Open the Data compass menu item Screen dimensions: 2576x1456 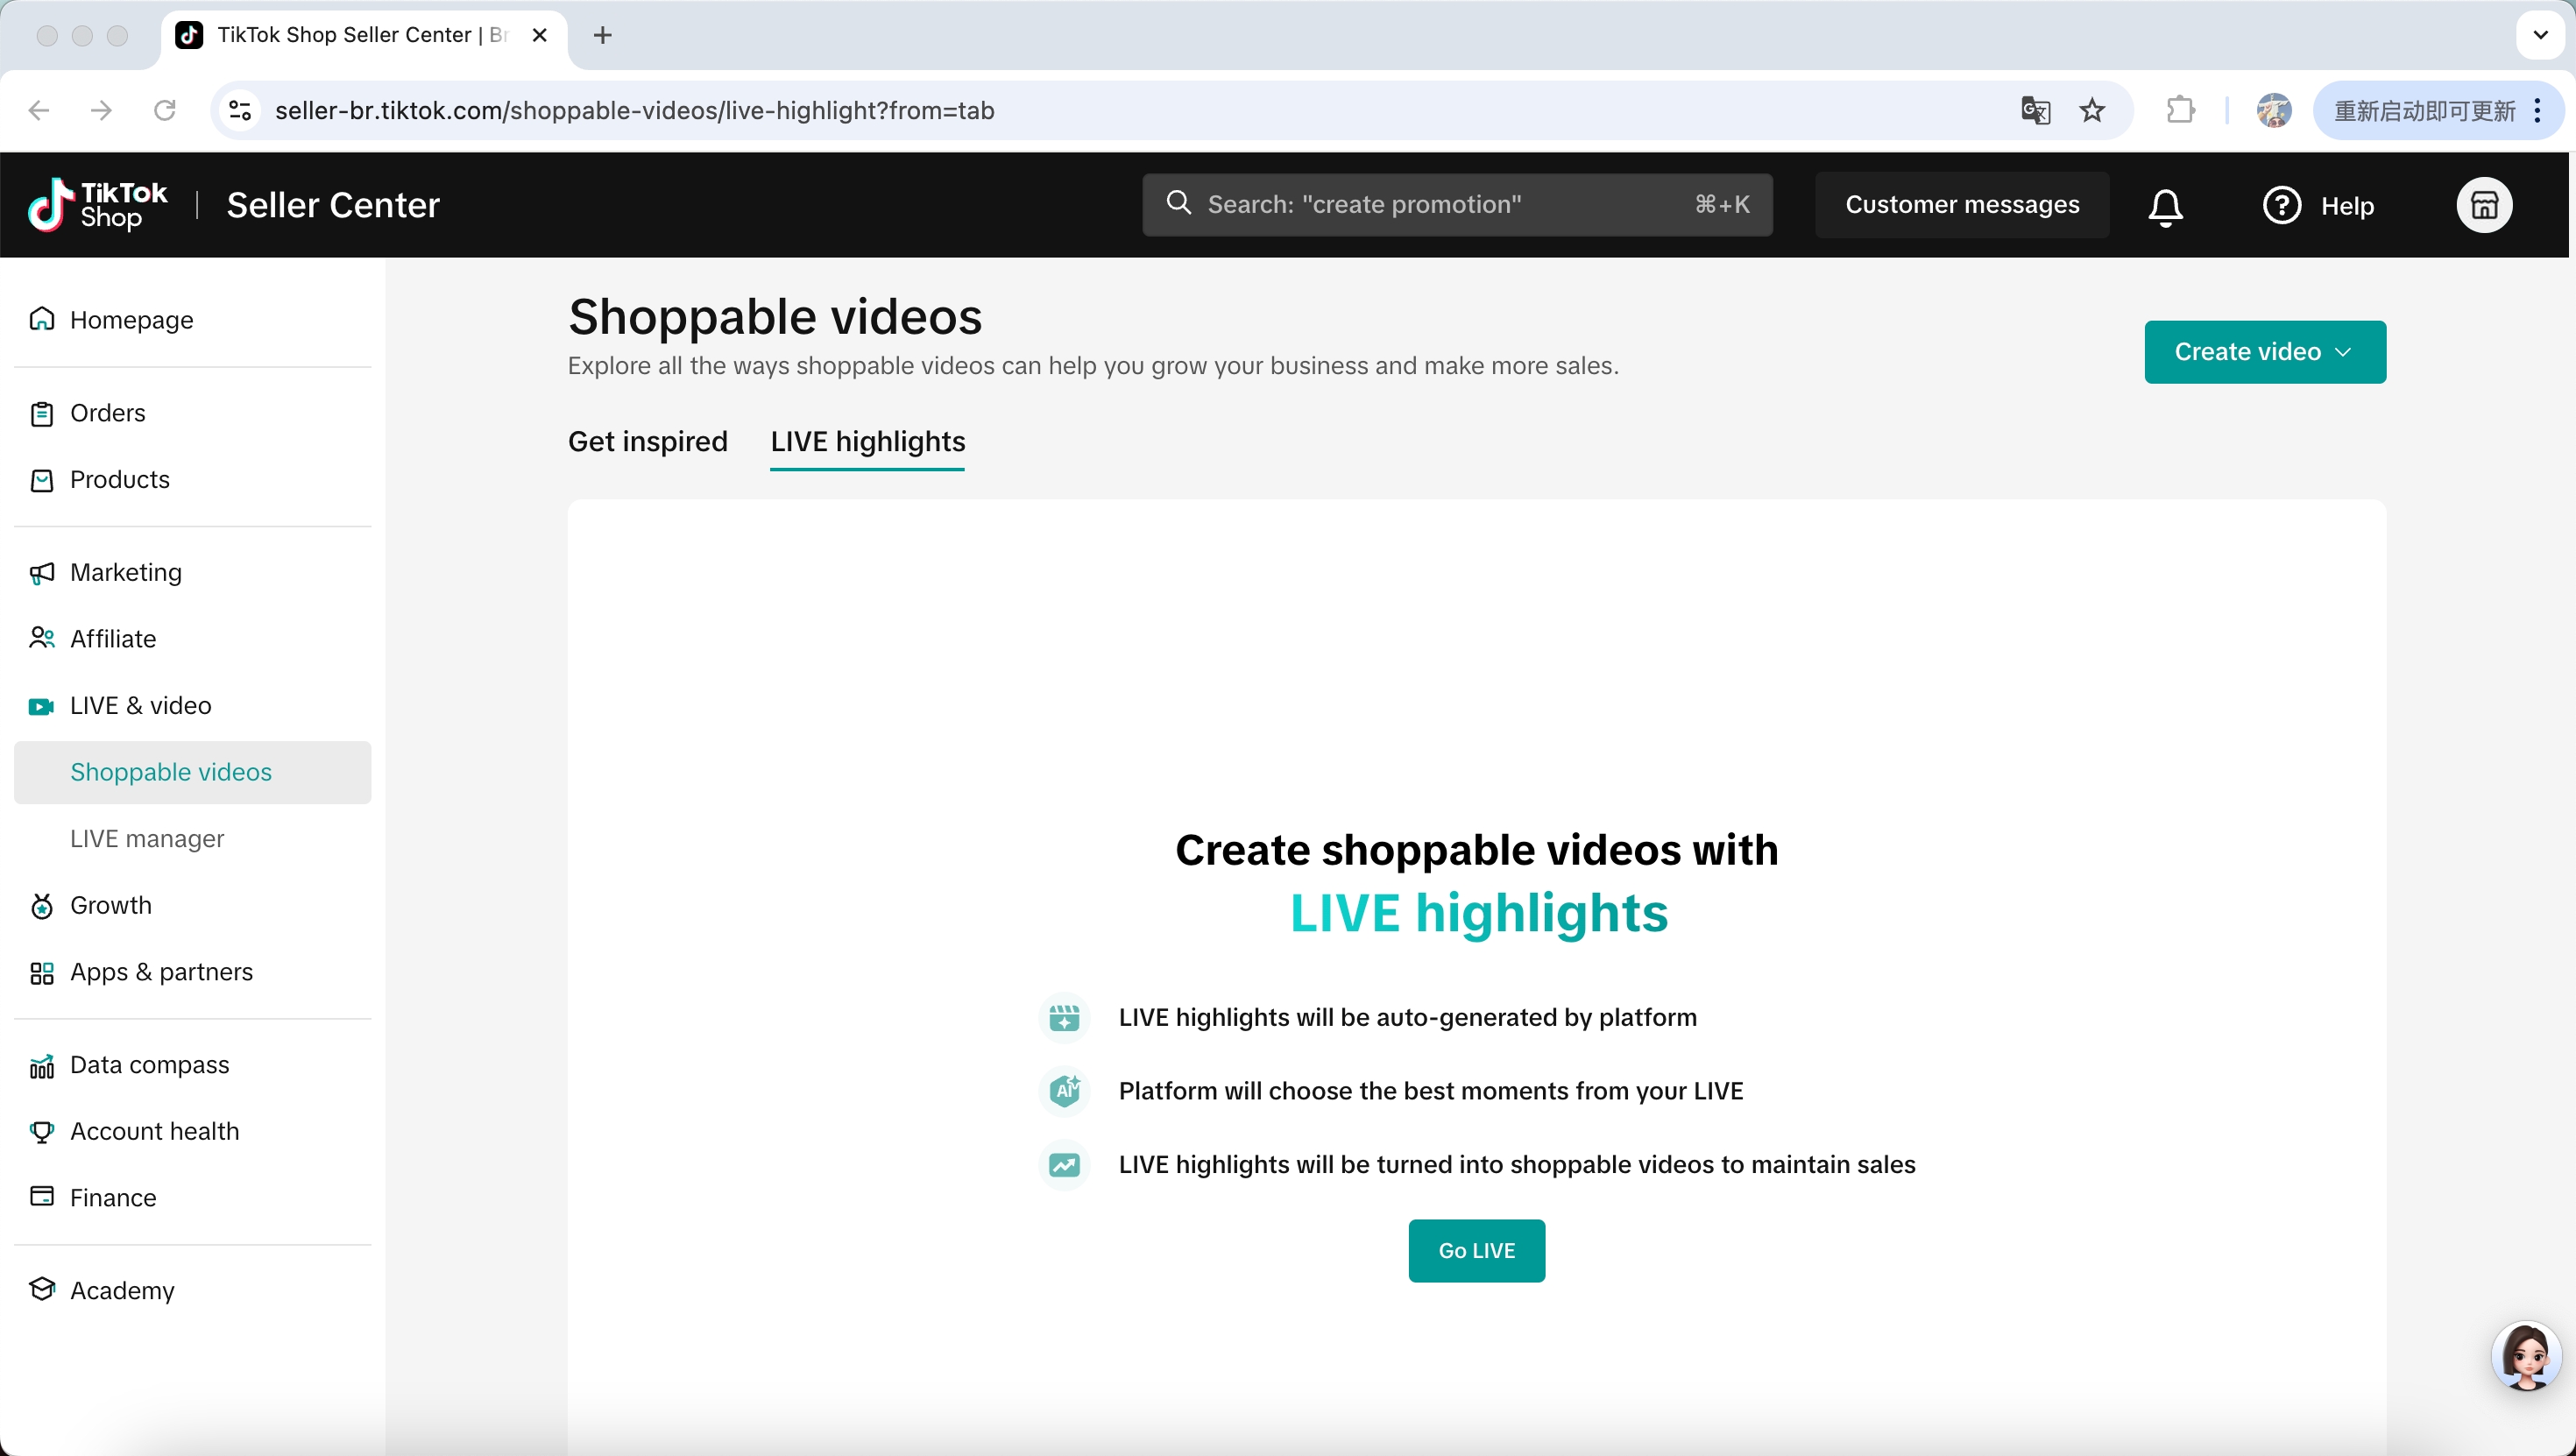coord(192,1066)
